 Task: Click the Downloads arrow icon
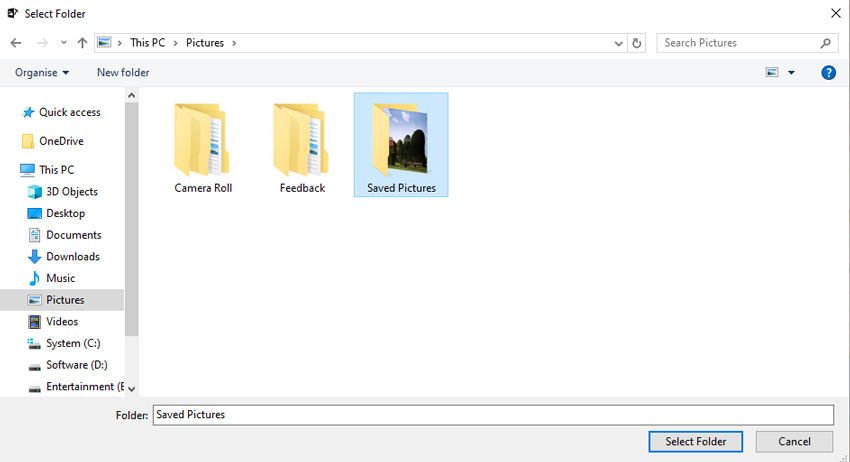[x=34, y=256]
